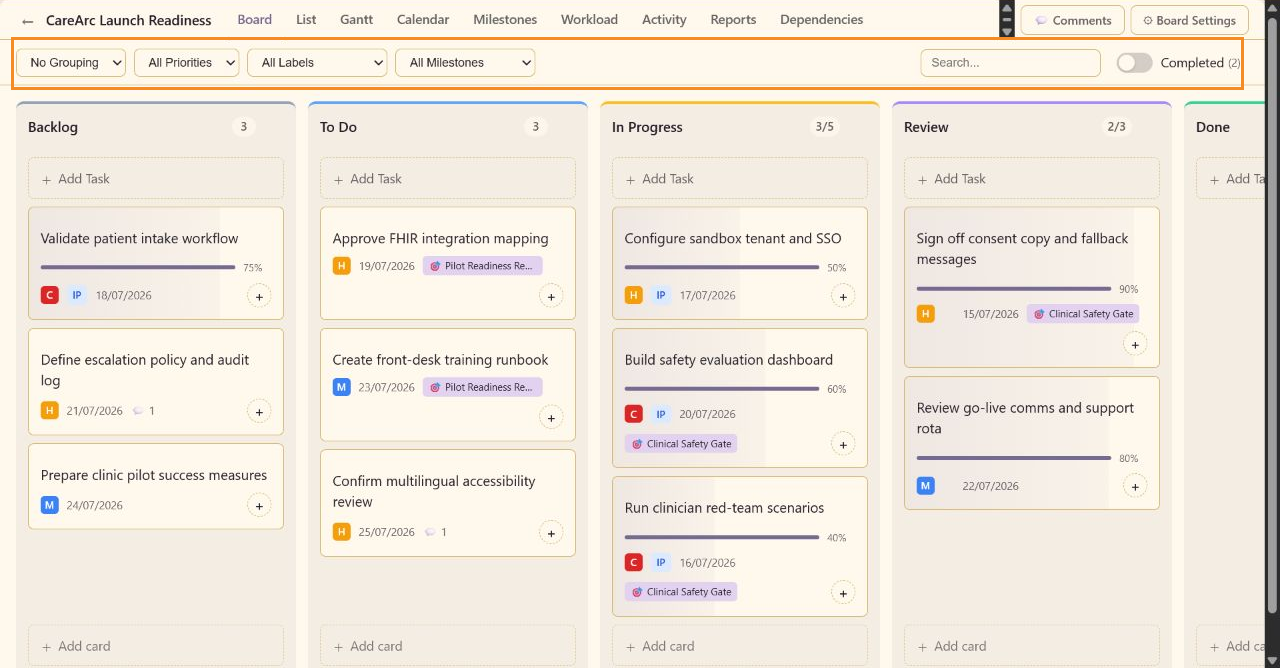Open the plus menu on Review go-live comms card
Viewport: 1280px width, 668px height.
[x=1135, y=486]
